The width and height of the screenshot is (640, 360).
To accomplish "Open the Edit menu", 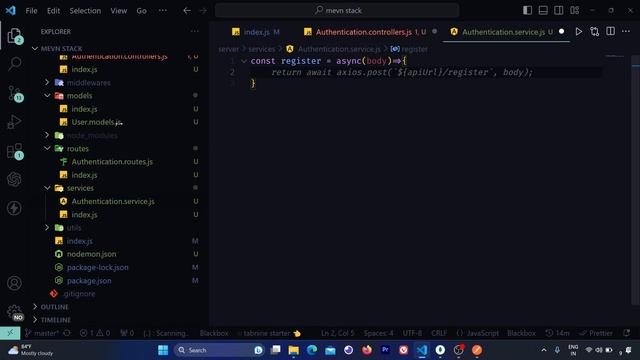I will pos(53,11).
